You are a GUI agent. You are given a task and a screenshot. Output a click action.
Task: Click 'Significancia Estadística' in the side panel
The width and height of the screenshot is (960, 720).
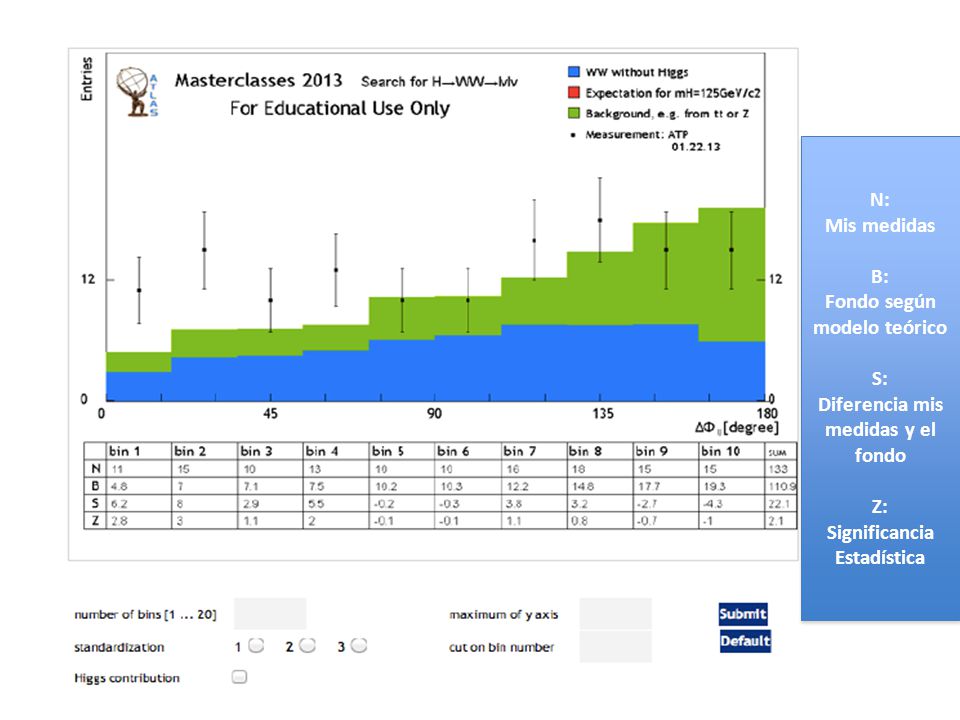click(880, 545)
